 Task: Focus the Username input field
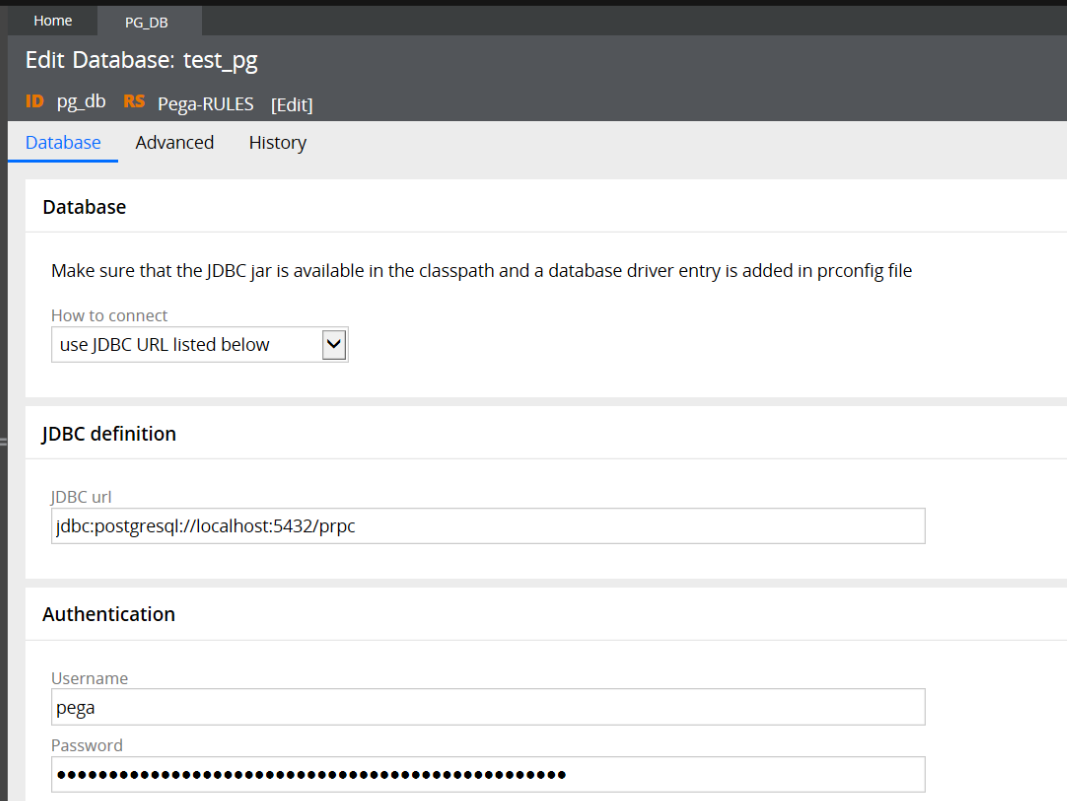pyautogui.click(x=487, y=707)
